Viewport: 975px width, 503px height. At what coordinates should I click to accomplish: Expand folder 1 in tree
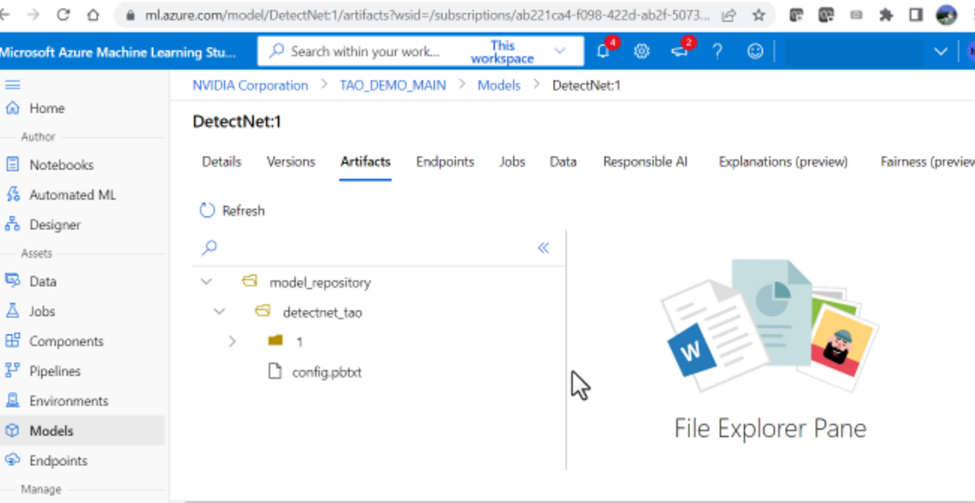(233, 341)
